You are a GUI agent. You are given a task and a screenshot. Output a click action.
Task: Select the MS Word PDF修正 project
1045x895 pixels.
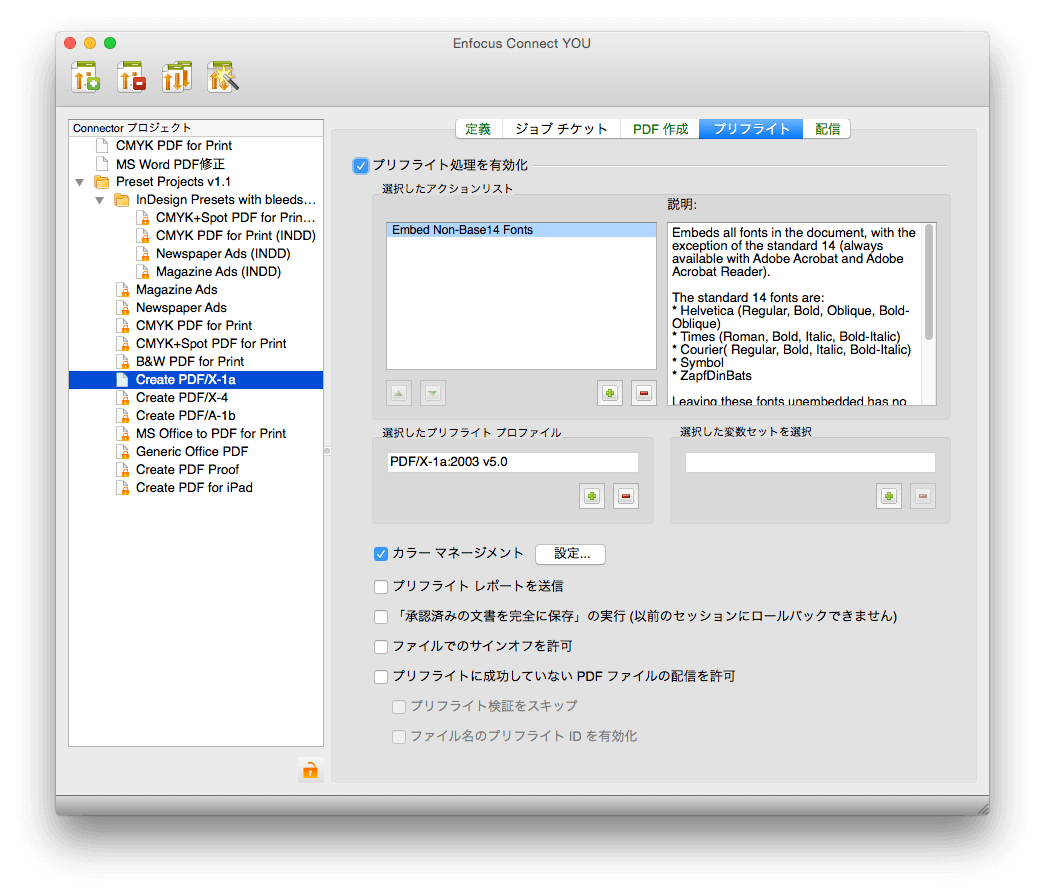[171, 164]
